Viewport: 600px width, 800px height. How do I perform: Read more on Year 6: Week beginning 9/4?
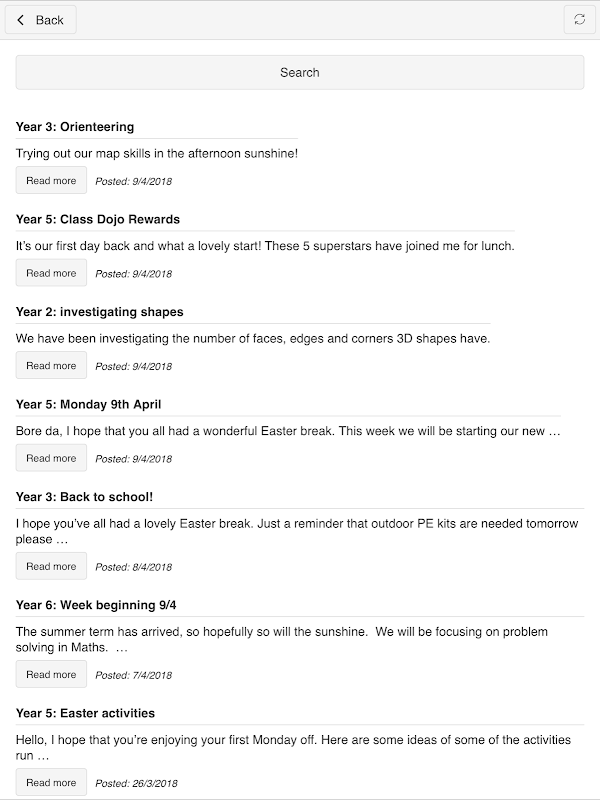(x=51, y=674)
